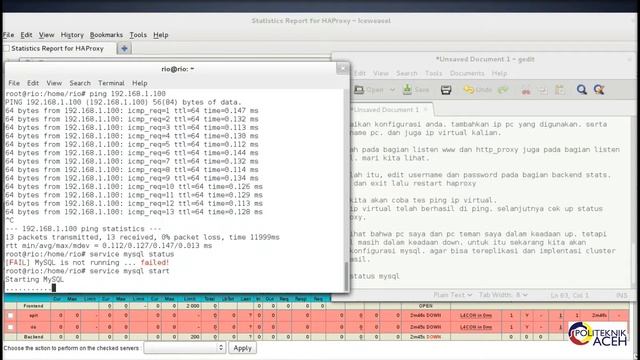The height and width of the screenshot is (360, 640).
Task: Click the Frontend row label in HAProxy table
Action: [33, 306]
